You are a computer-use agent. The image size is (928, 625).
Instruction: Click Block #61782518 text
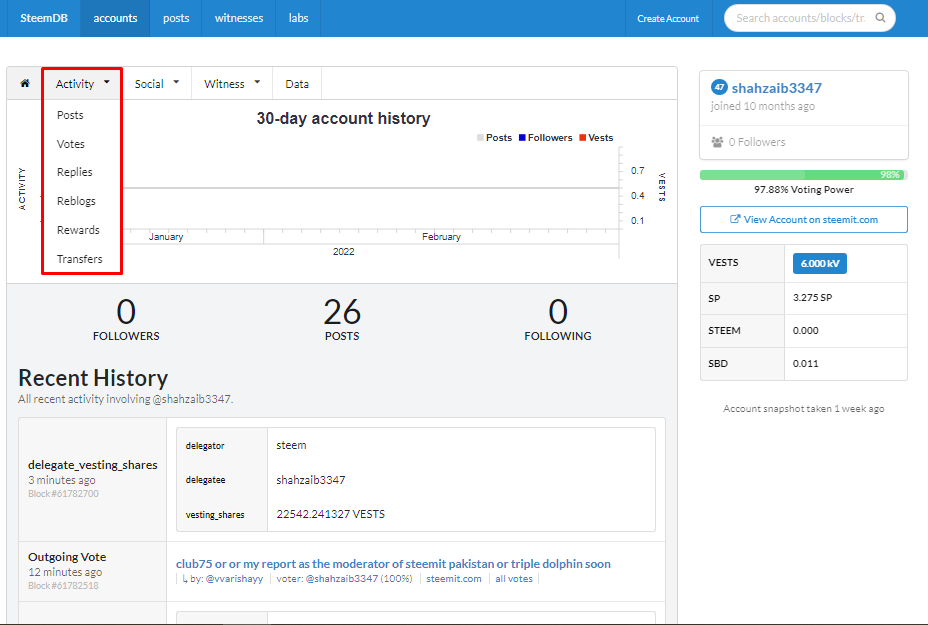click(63, 585)
